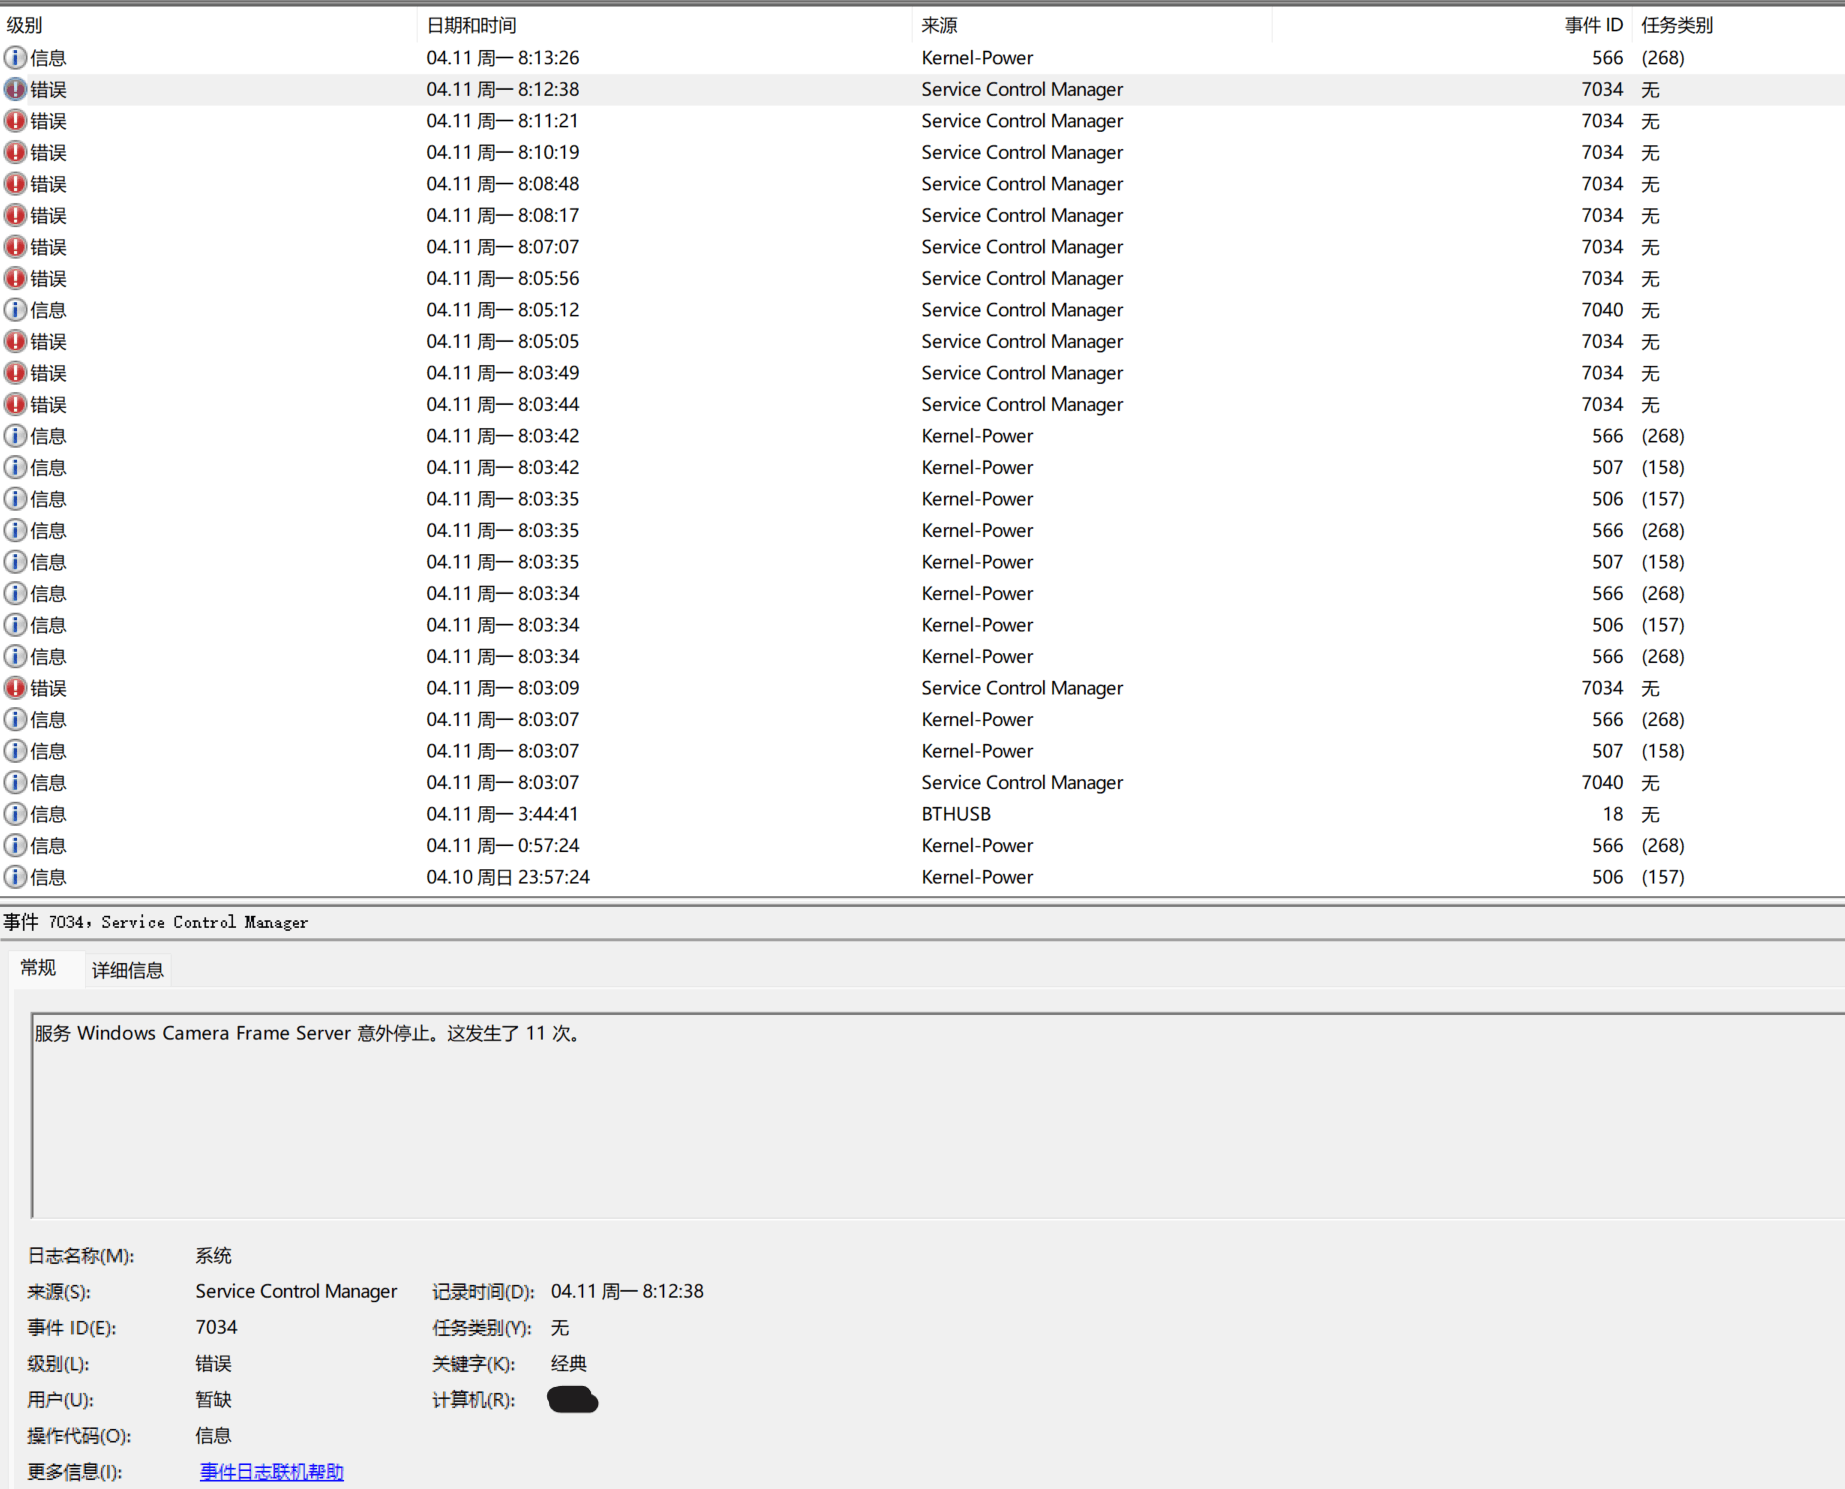Viewport: 1845px width, 1489px height.
Task: Click the error icon on the 8:11:21 event
Action: pos(16,120)
